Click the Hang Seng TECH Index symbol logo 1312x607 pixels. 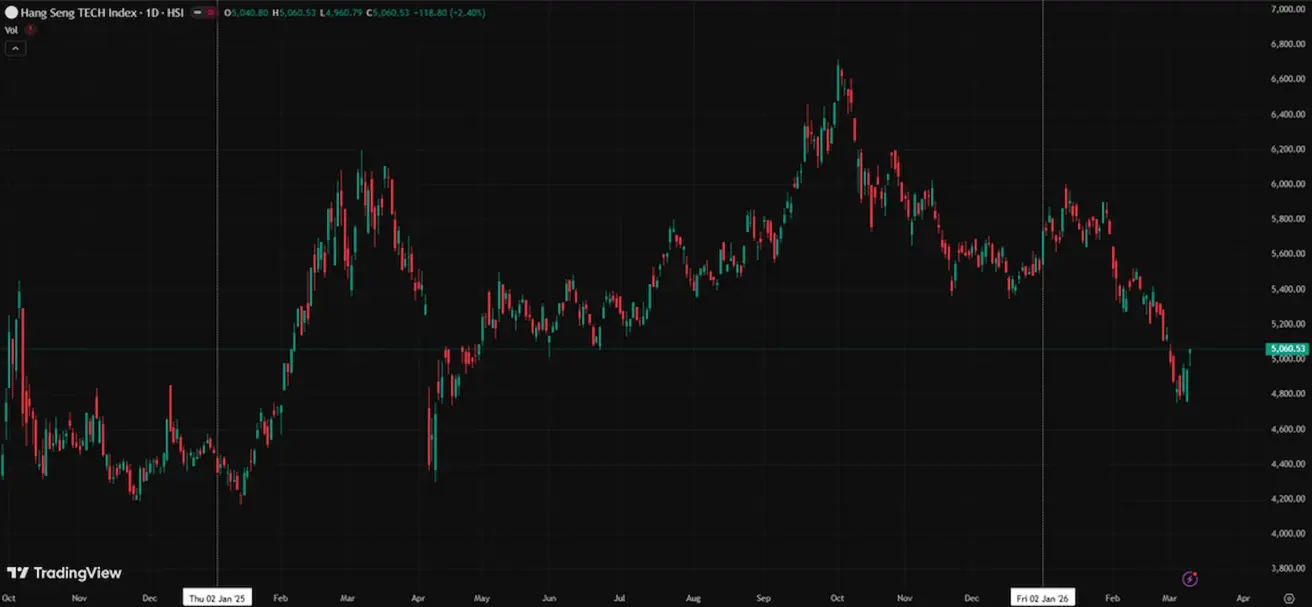pos(11,13)
